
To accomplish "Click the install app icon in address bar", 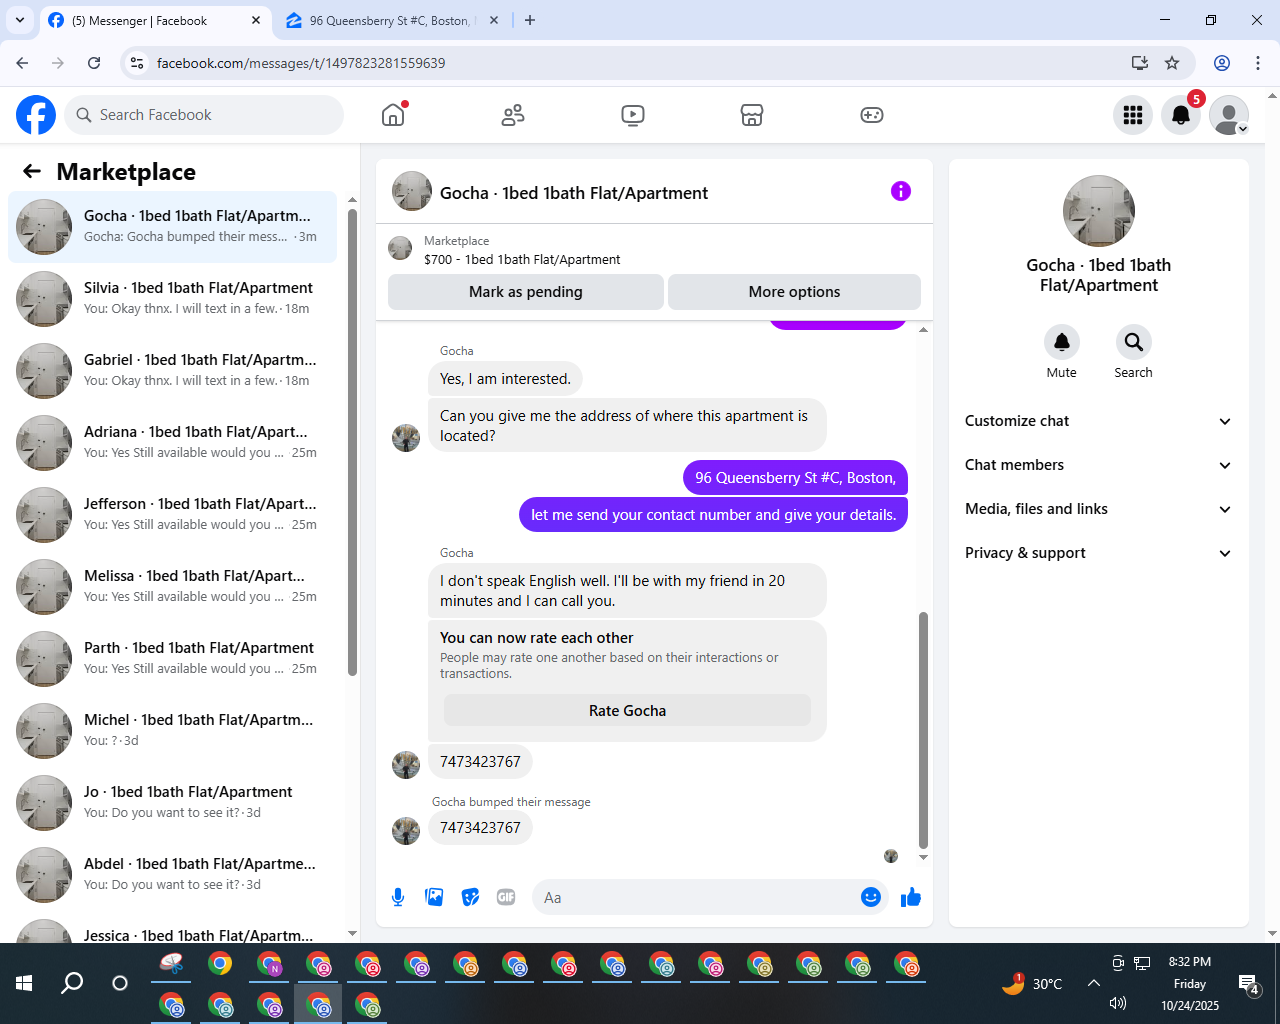I will click(x=1139, y=63).
